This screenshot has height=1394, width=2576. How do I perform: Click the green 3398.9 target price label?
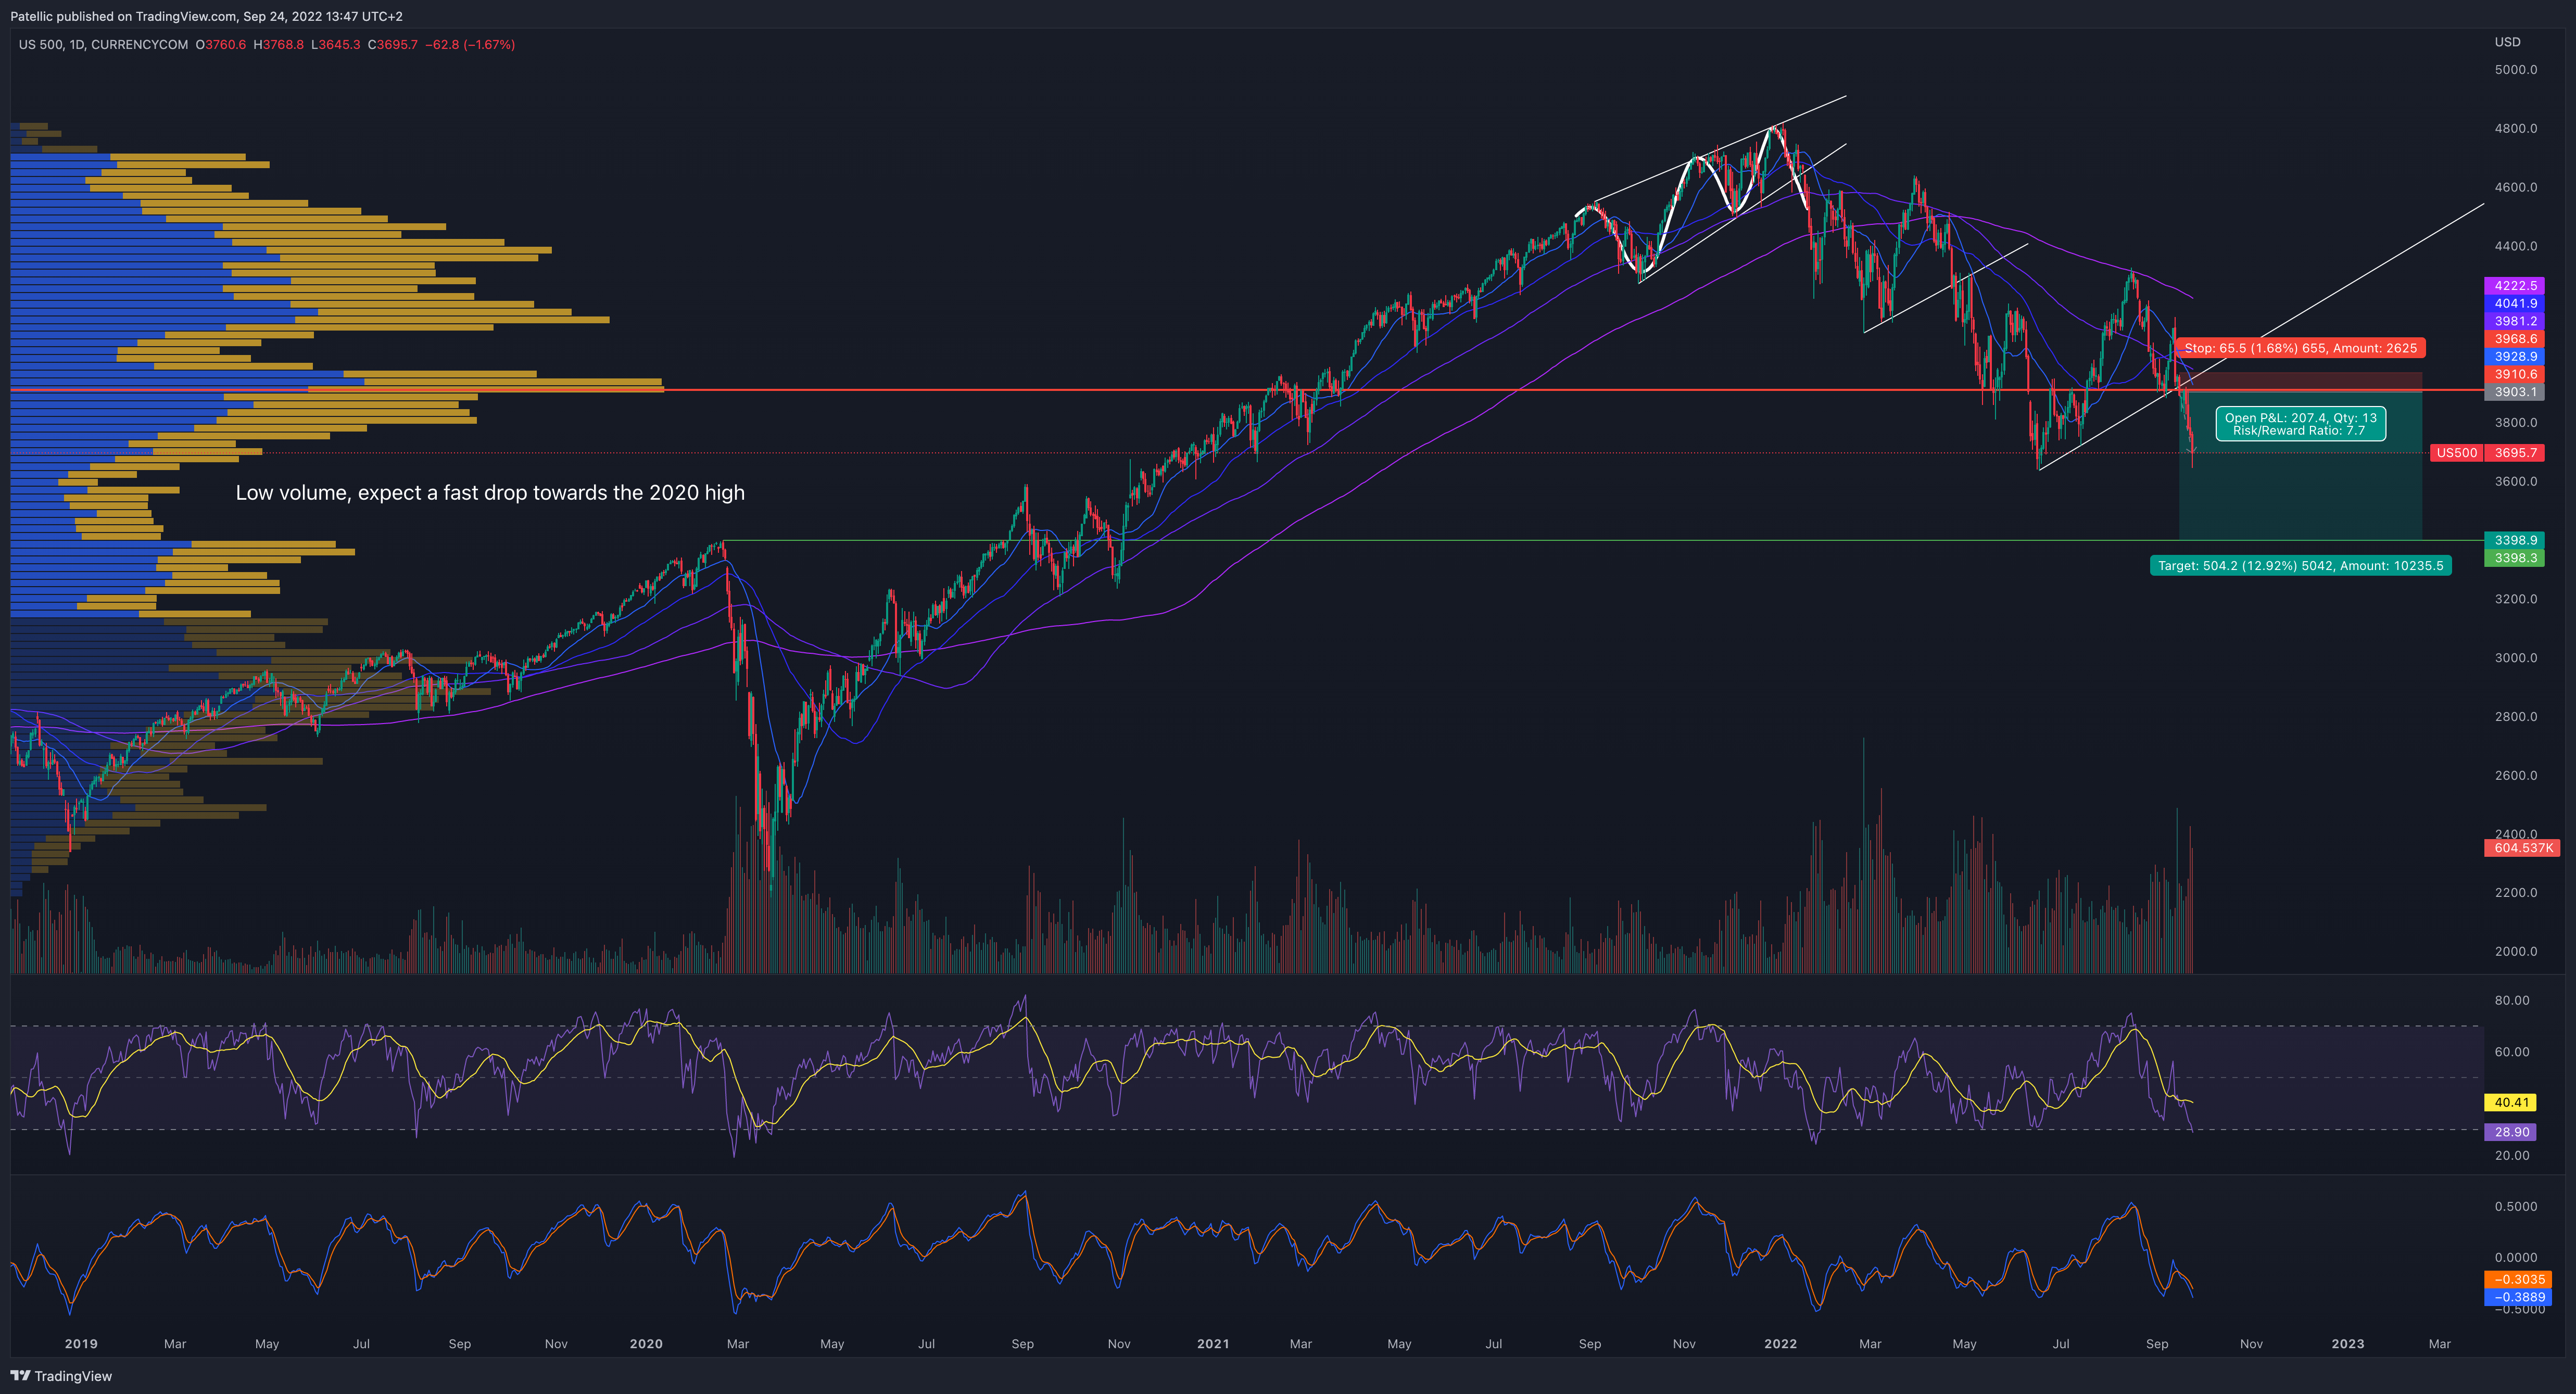pyautogui.click(x=2514, y=540)
